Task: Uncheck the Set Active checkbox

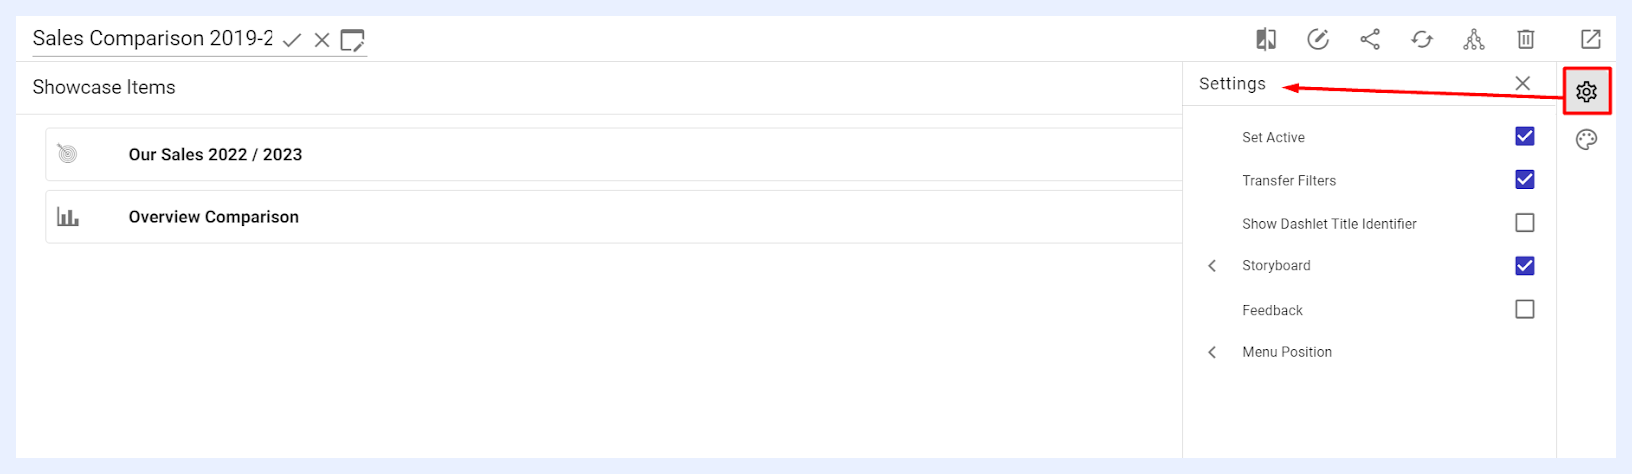Action: click(x=1524, y=136)
